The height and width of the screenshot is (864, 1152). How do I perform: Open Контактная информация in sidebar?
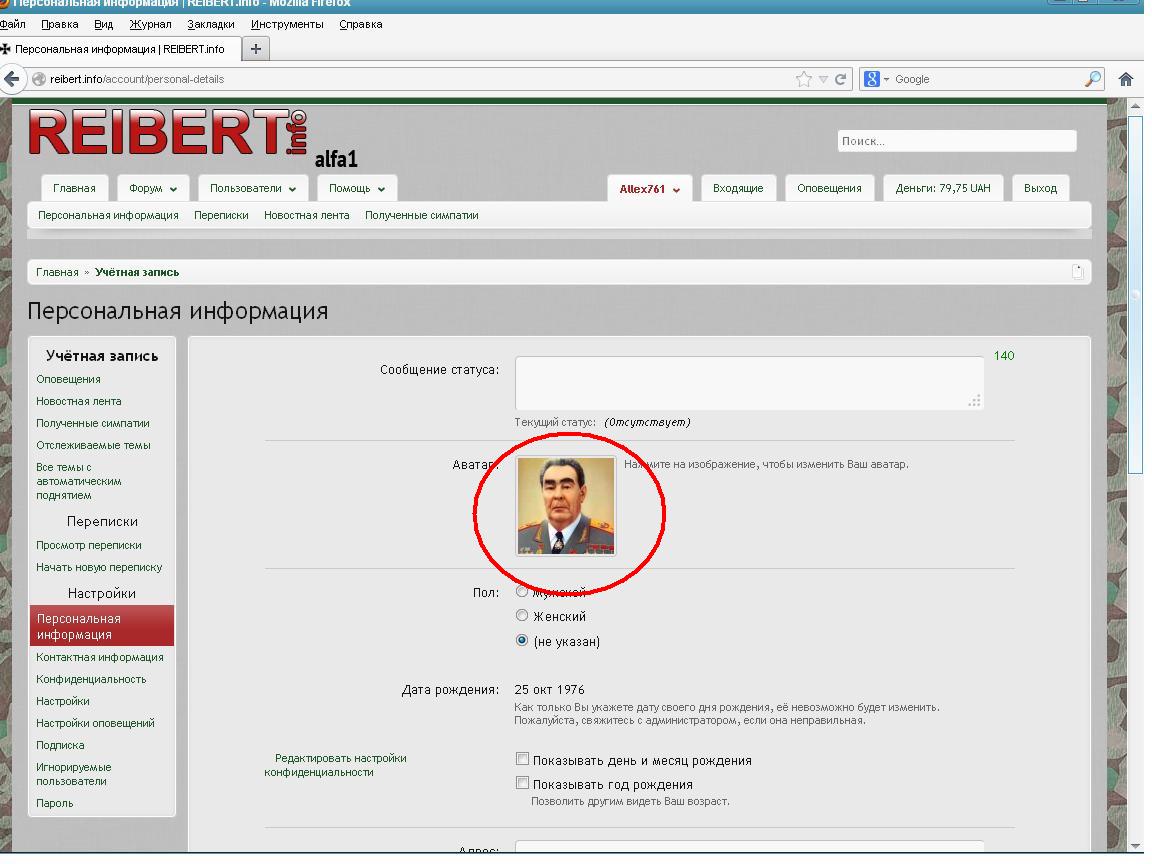(100, 657)
